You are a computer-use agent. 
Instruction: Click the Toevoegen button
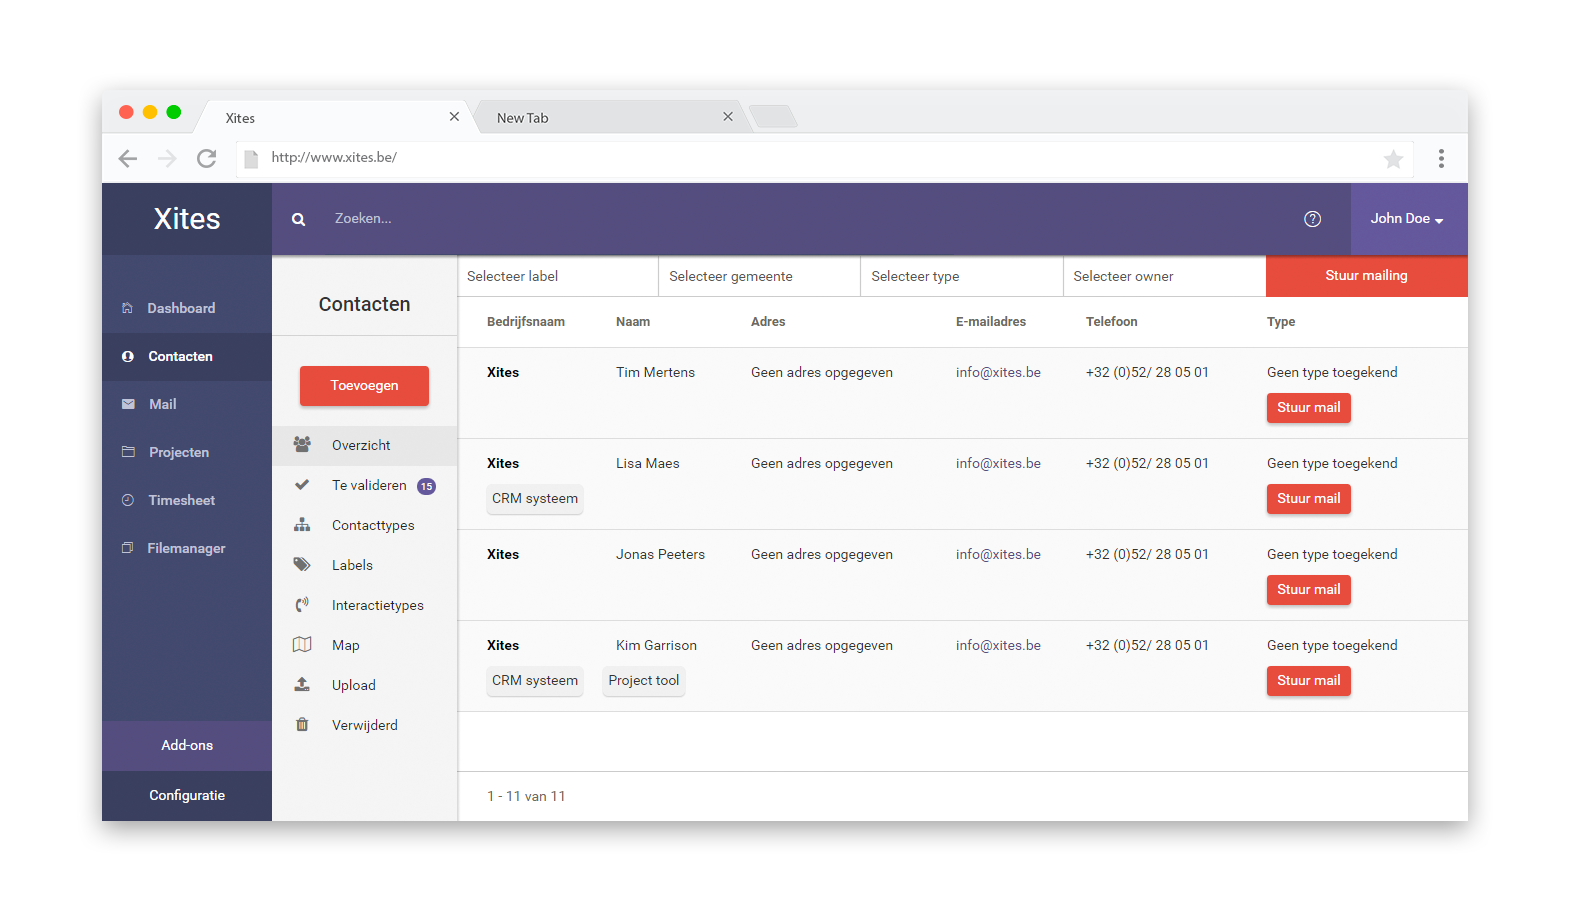click(x=364, y=386)
